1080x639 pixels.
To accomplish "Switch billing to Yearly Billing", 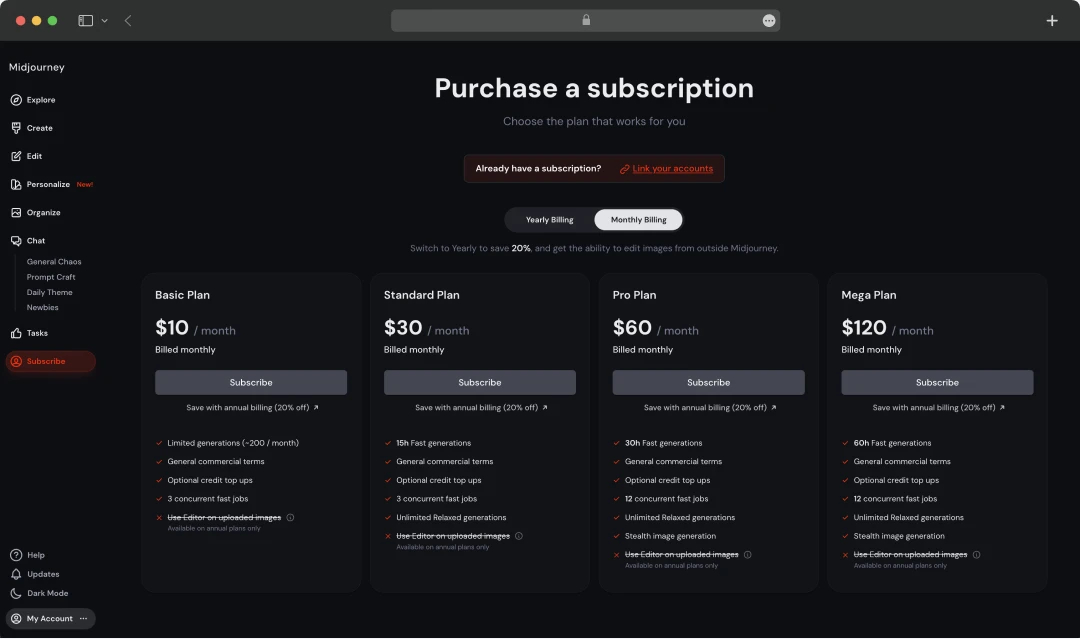I will pyautogui.click(x=549, y=219).
